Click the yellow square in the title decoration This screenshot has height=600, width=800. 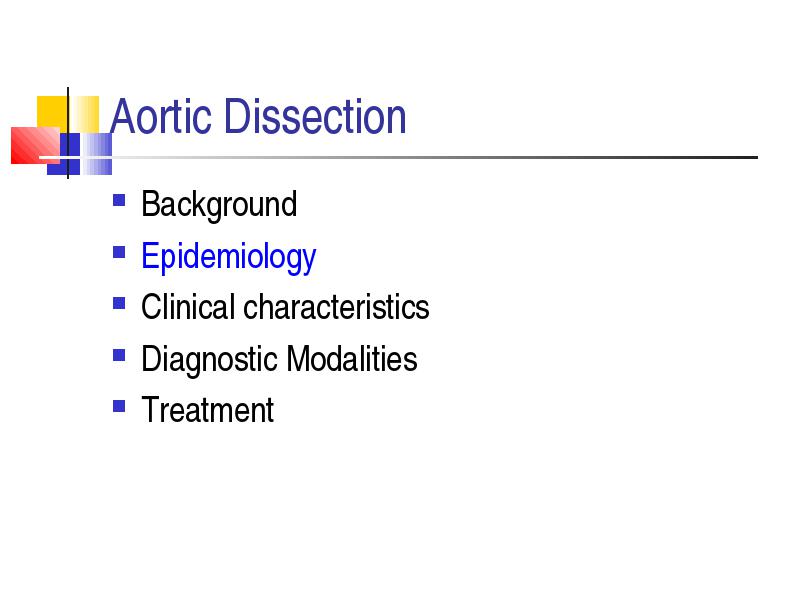[x=52, y=111]
